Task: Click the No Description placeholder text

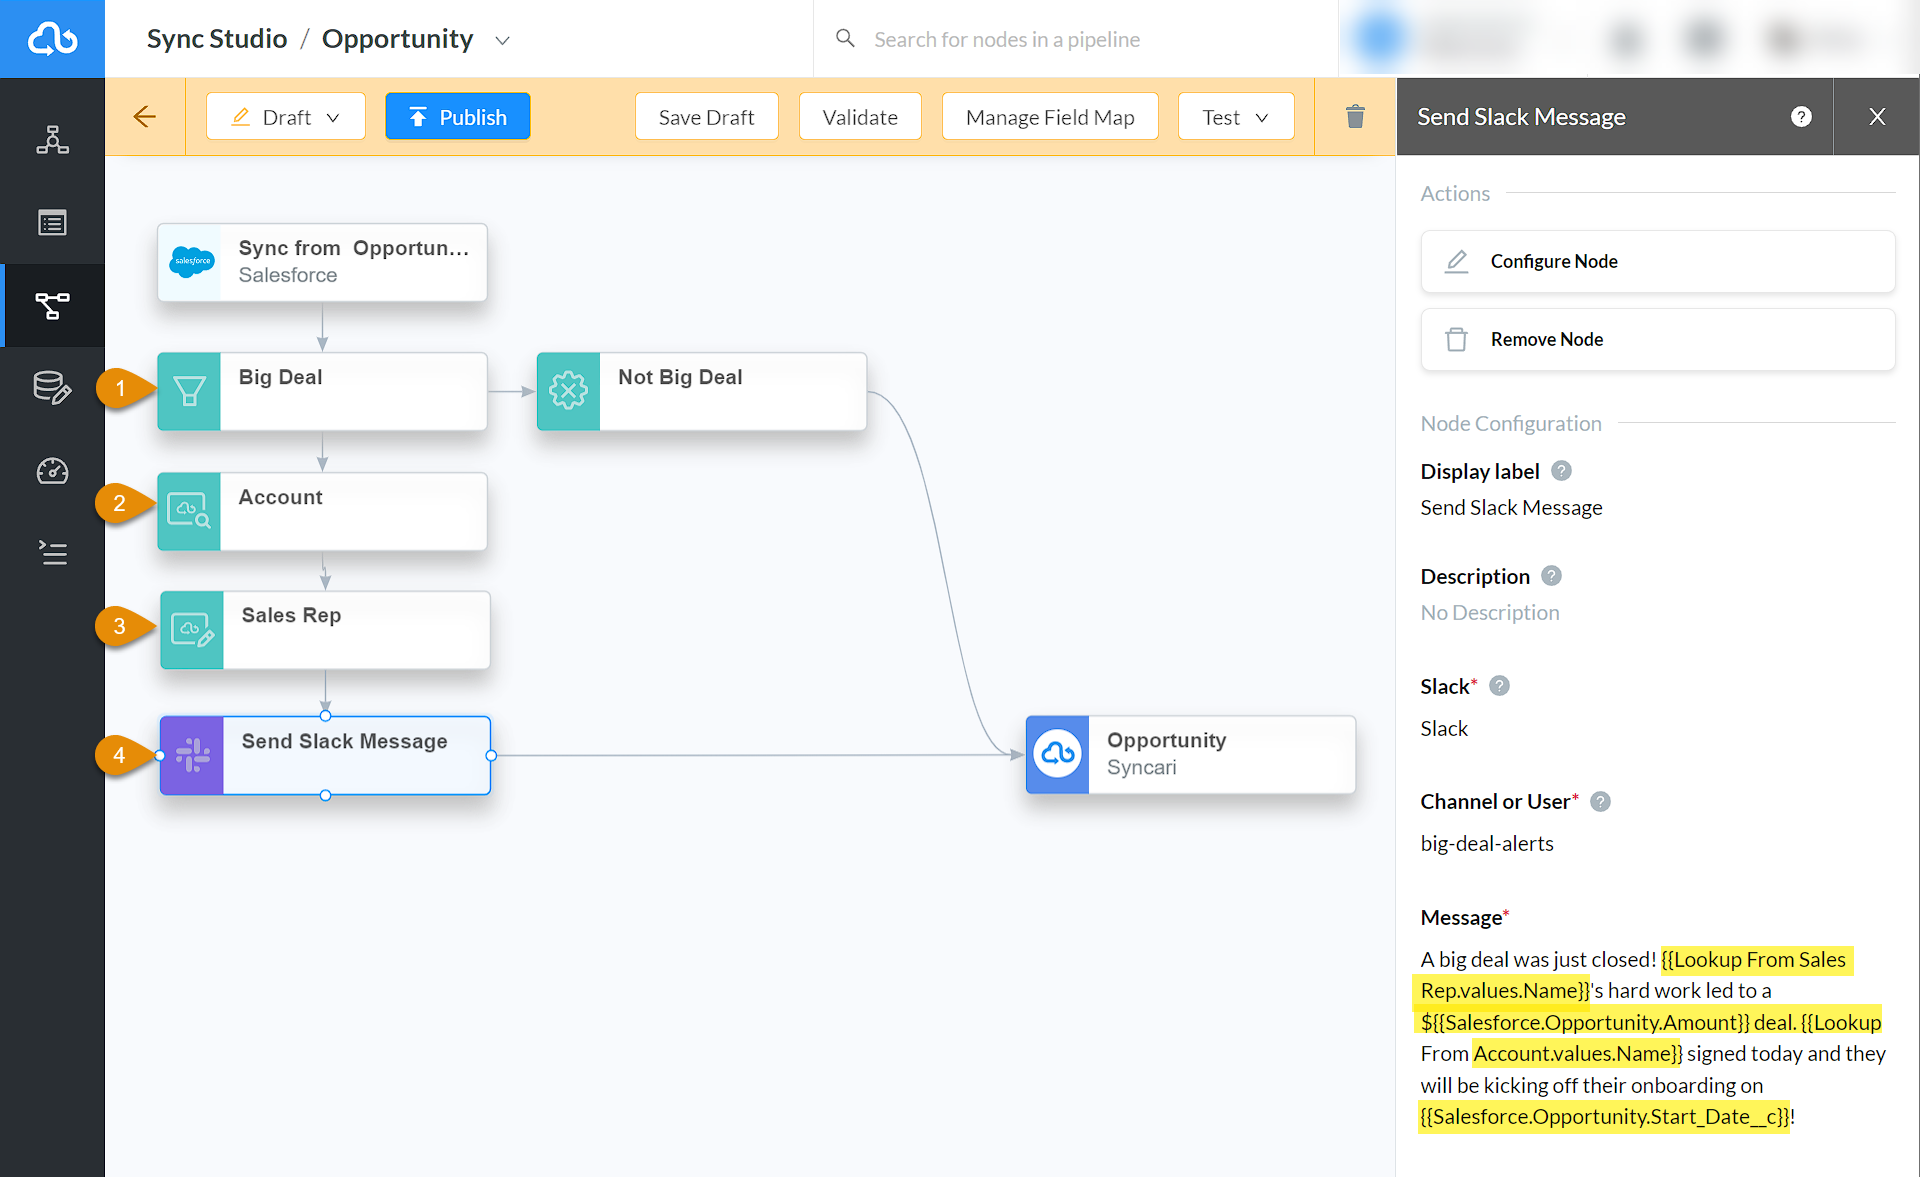Action: click(1490, 613)
